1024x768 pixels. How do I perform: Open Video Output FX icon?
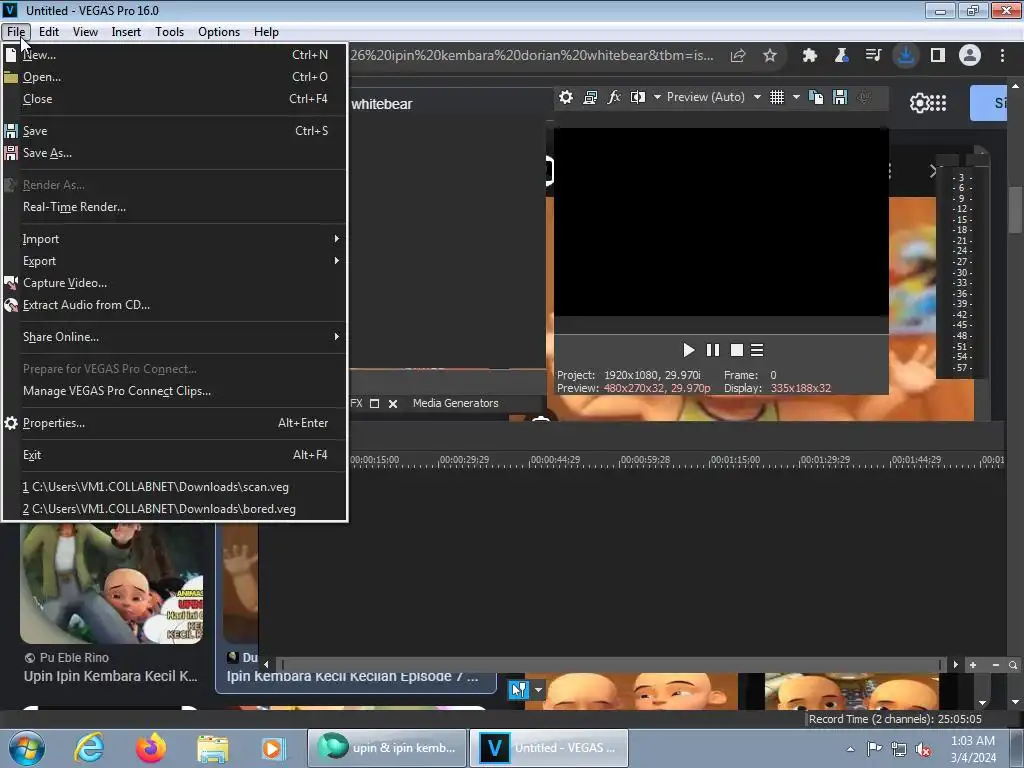(614, 97)
